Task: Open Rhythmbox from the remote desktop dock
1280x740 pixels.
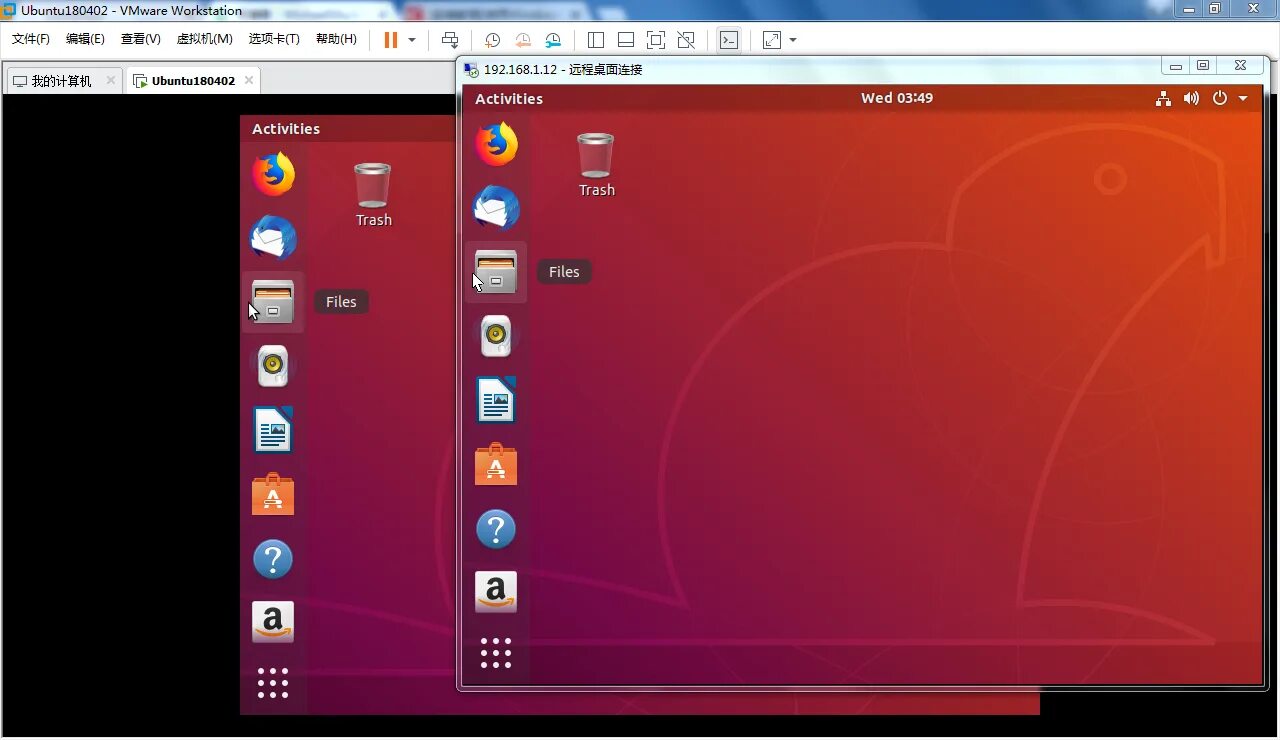Action: click(x=496, y=336)
